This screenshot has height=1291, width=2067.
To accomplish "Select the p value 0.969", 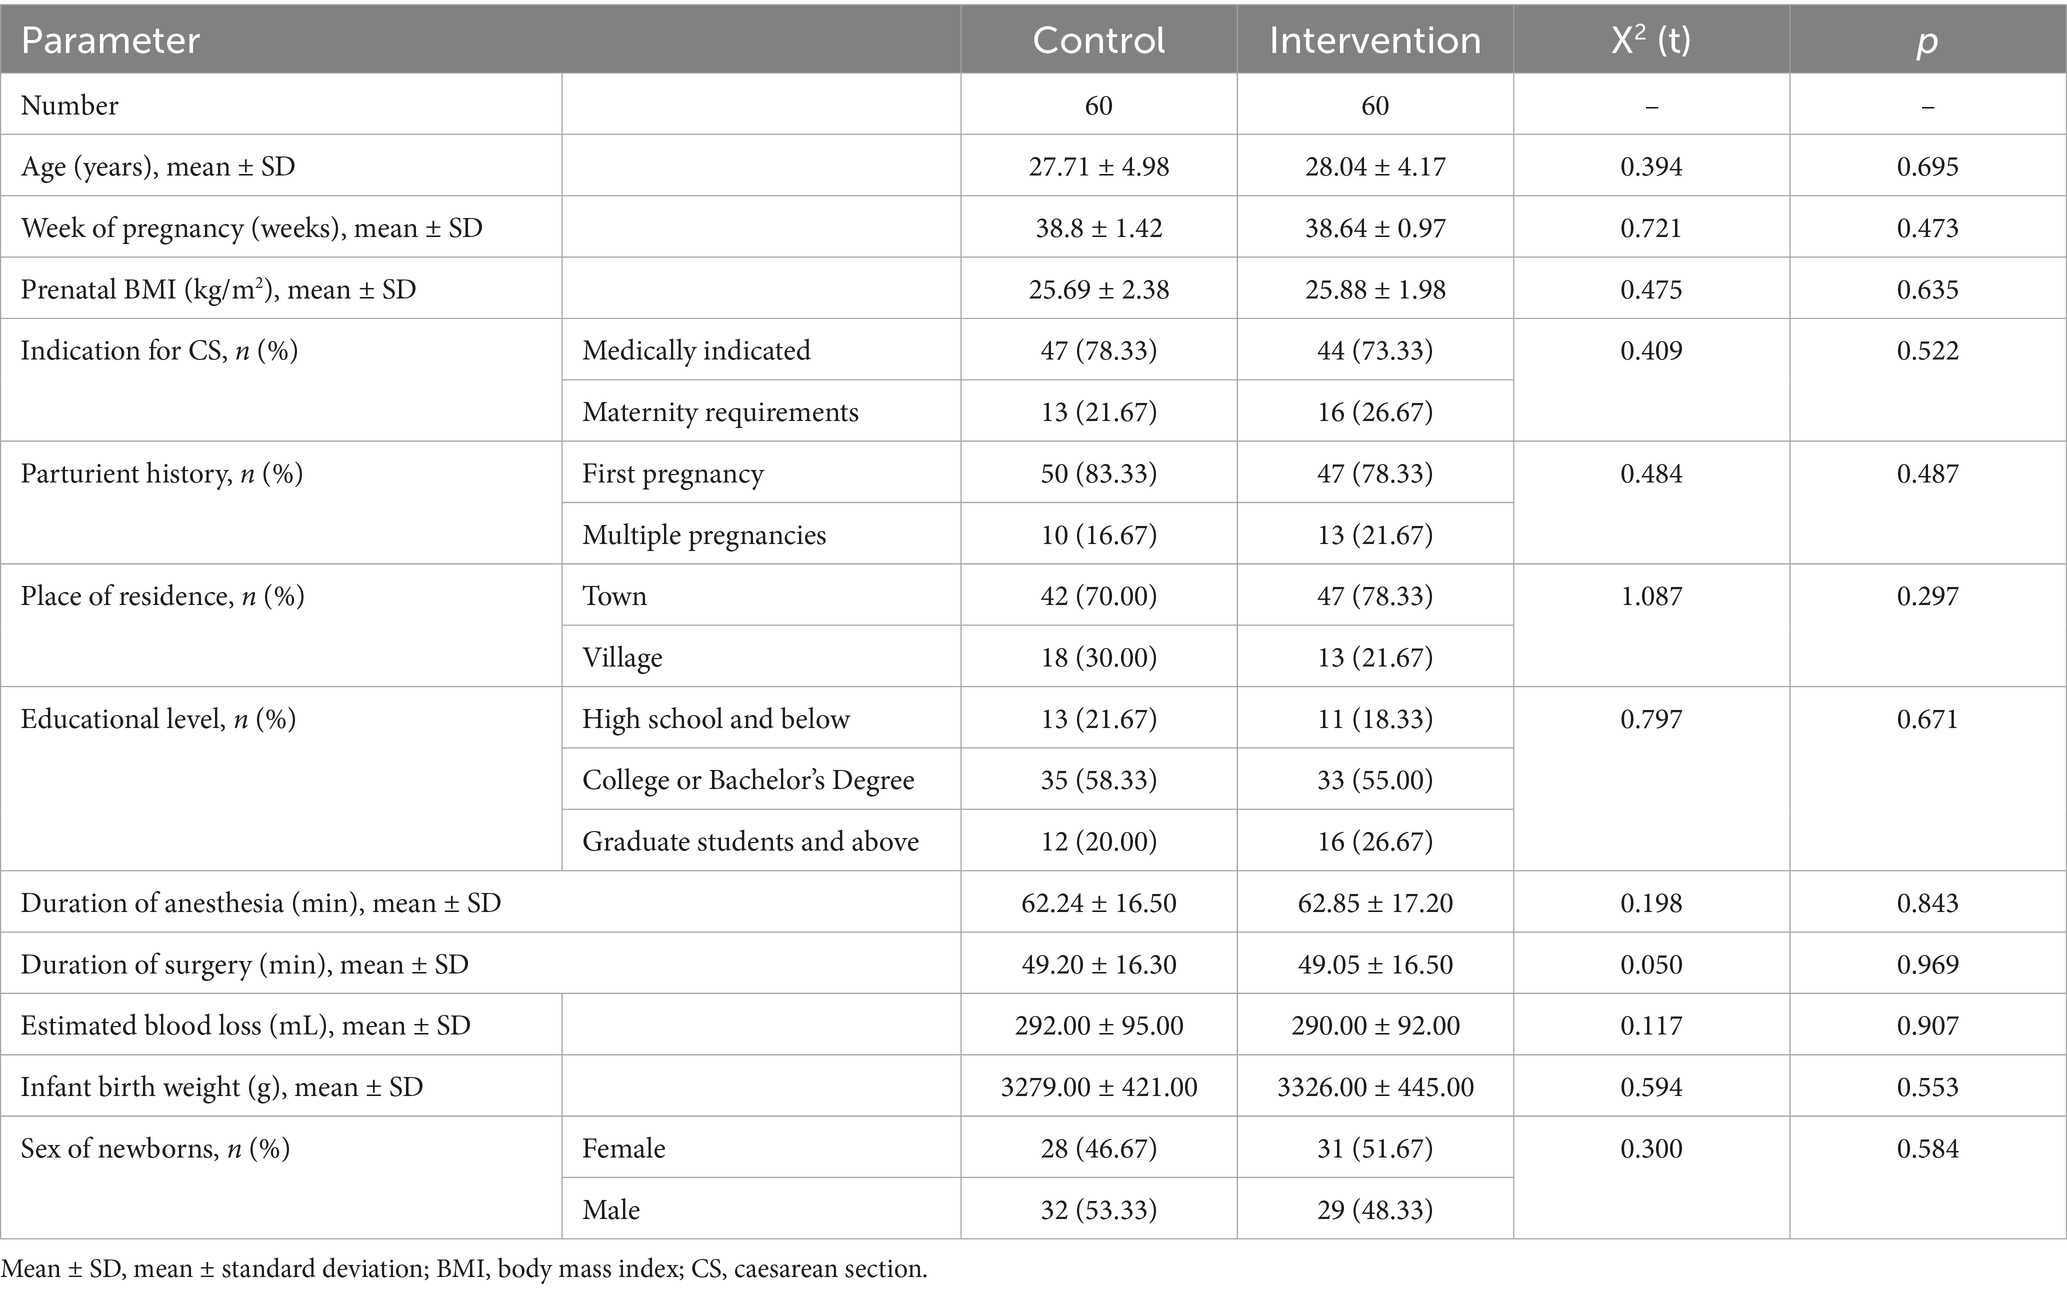I will (1926, 964).
